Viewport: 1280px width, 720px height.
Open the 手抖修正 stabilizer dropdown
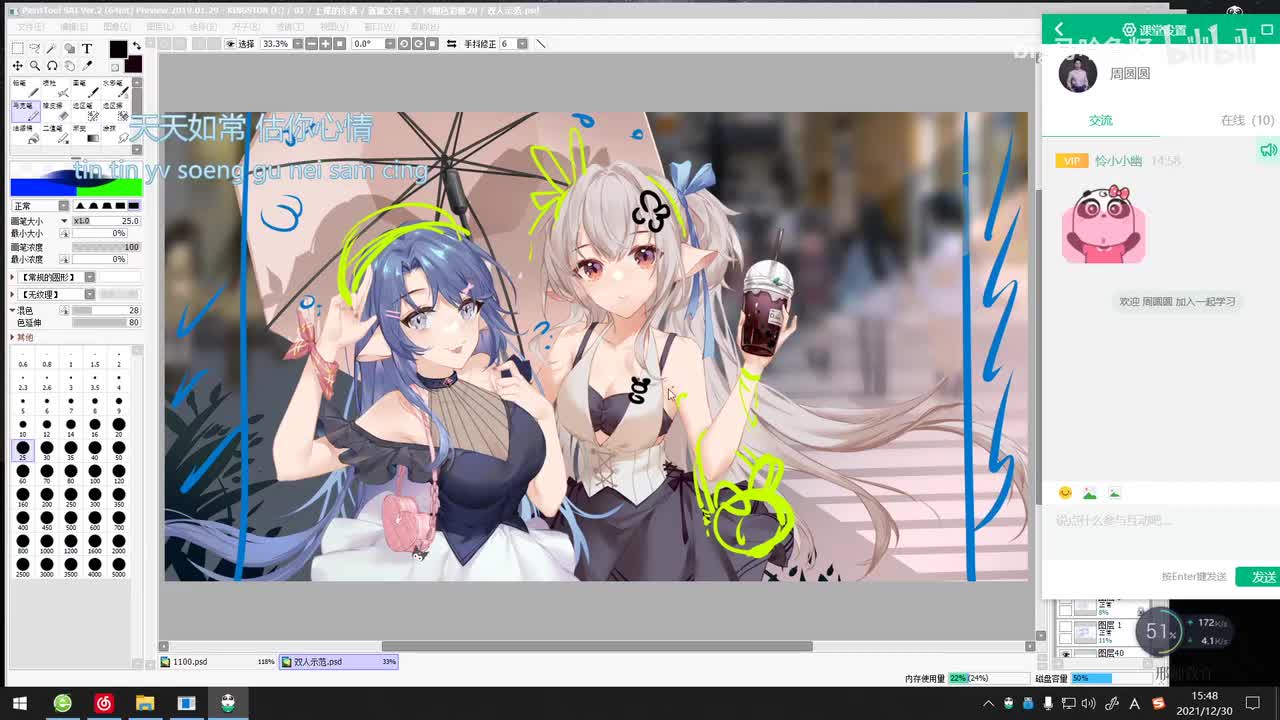522,44
